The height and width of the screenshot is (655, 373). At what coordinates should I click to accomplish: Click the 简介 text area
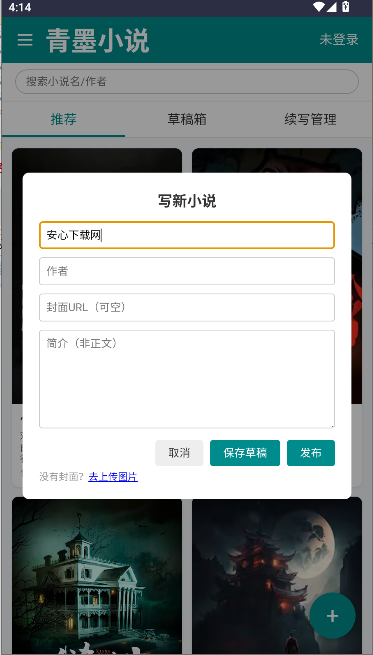coord(187,379)
